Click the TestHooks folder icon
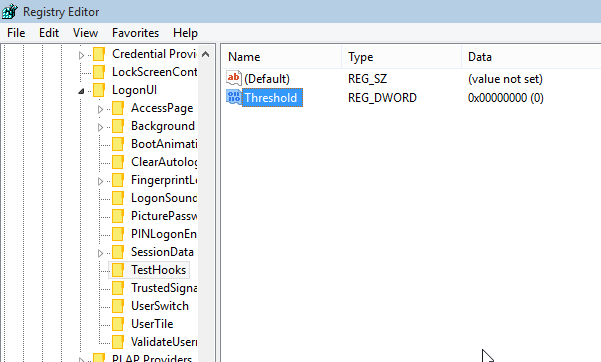Screen dimensions: 601x362 click(x=118, y=270)
